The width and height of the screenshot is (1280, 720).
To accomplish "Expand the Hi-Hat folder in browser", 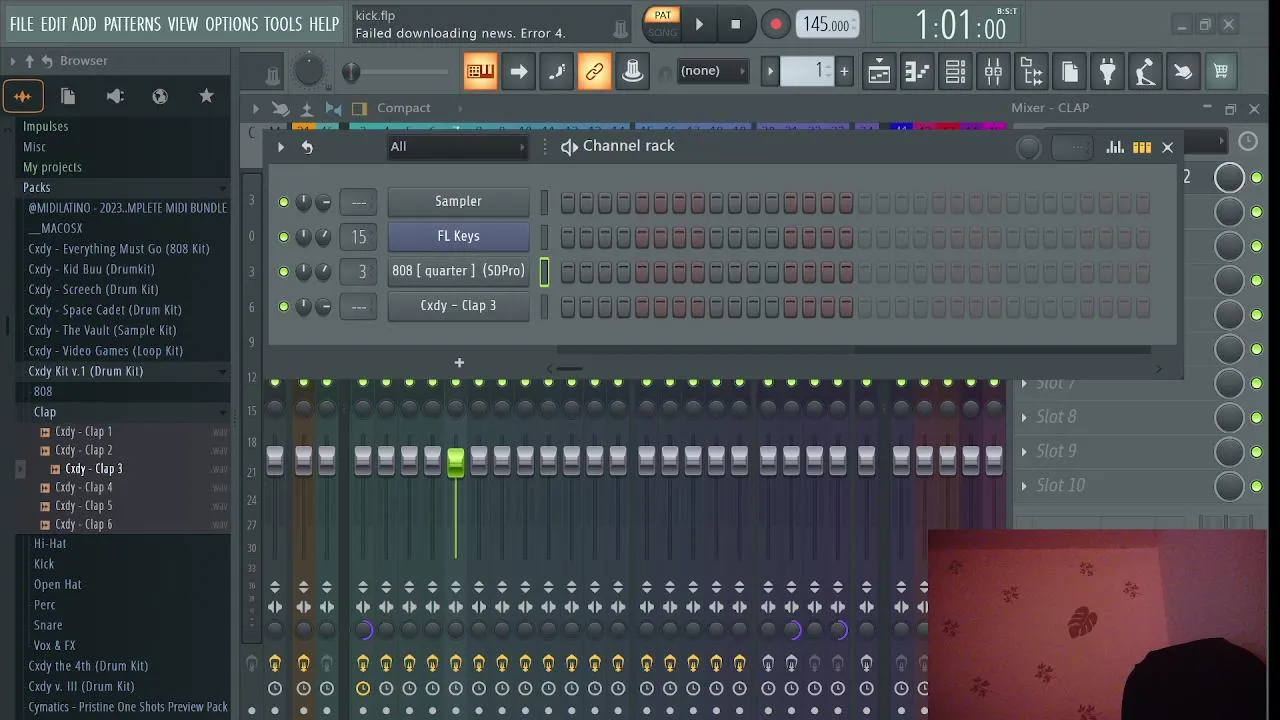I will [x=50, y=544].
